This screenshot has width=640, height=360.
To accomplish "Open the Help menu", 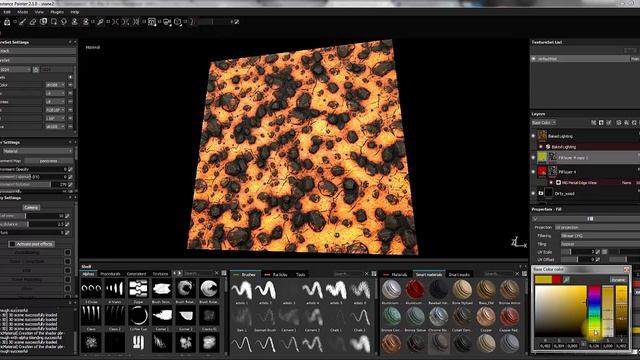I will [74, 12].
